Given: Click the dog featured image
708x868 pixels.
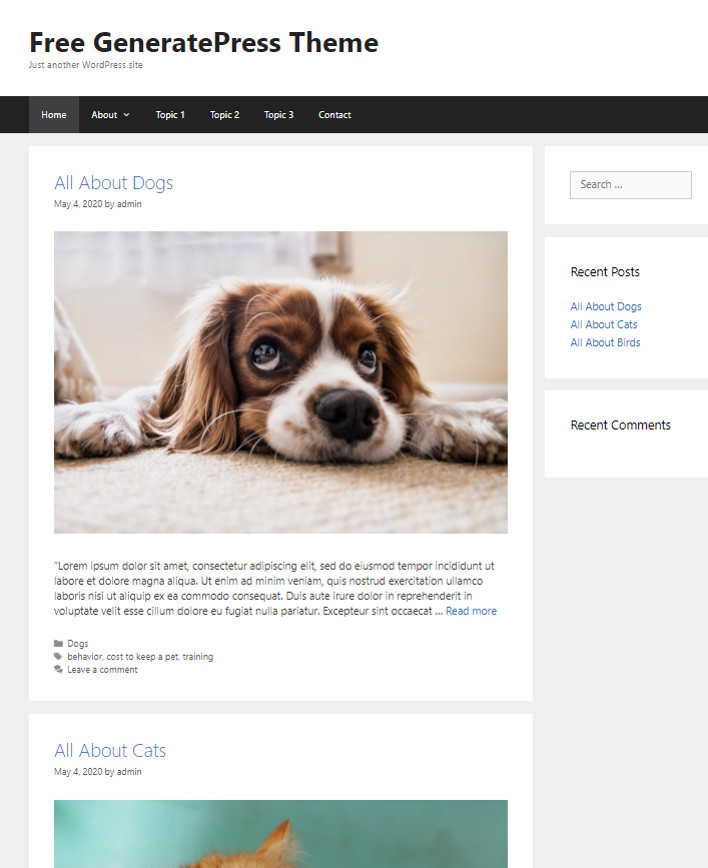Looking at the screenshot, I should (x=281, y=383).
